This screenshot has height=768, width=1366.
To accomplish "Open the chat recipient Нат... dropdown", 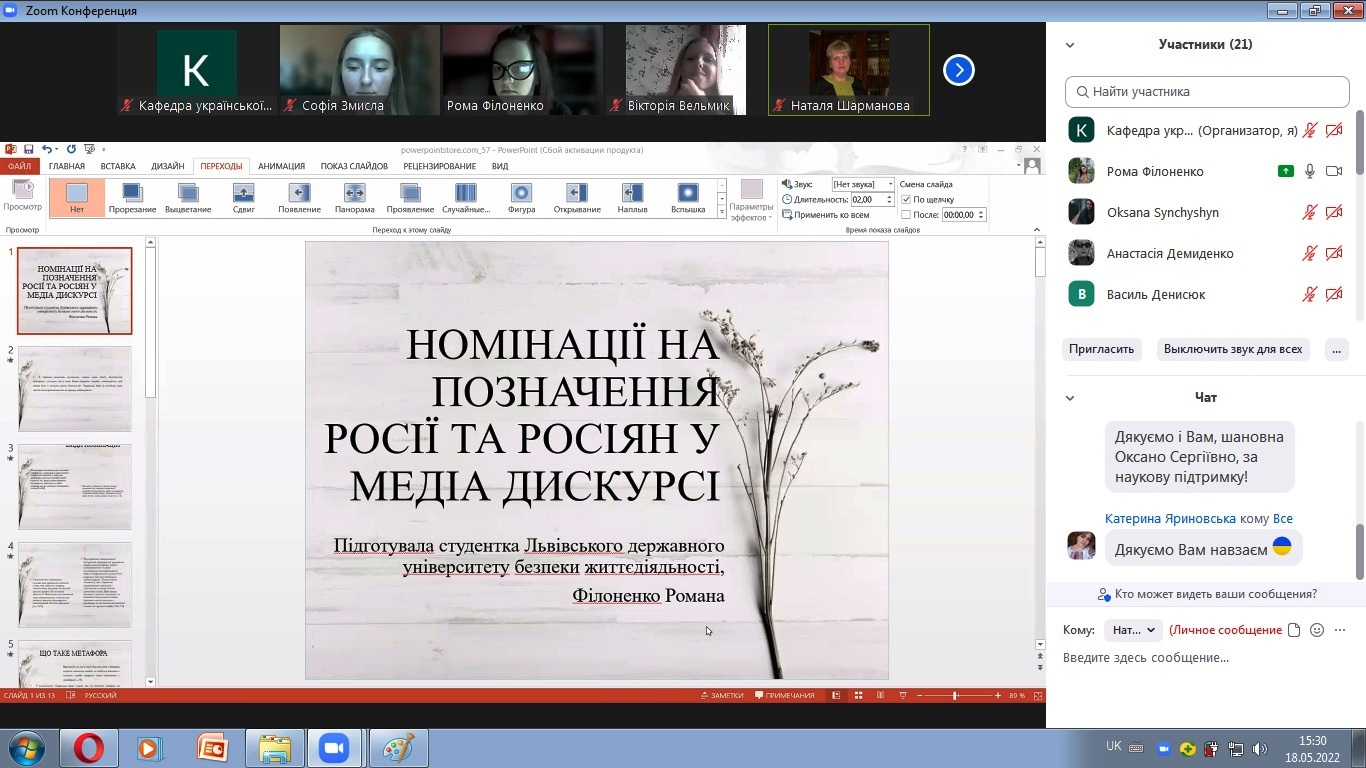I will click(x=1134, y=630).
